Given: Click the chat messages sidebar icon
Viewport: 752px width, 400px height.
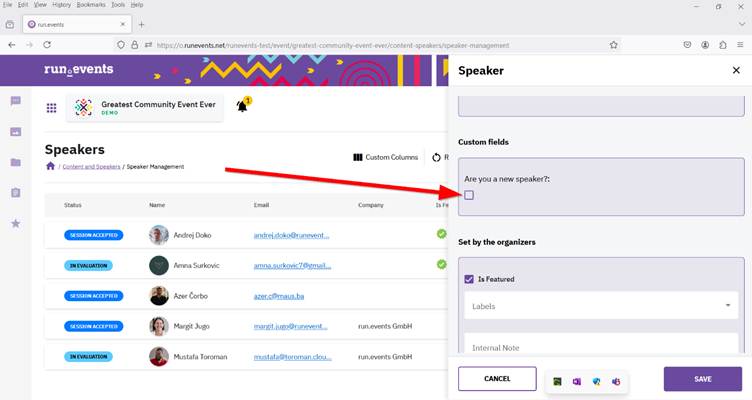Looking at the screenshot, I should [x=16, y=101].
